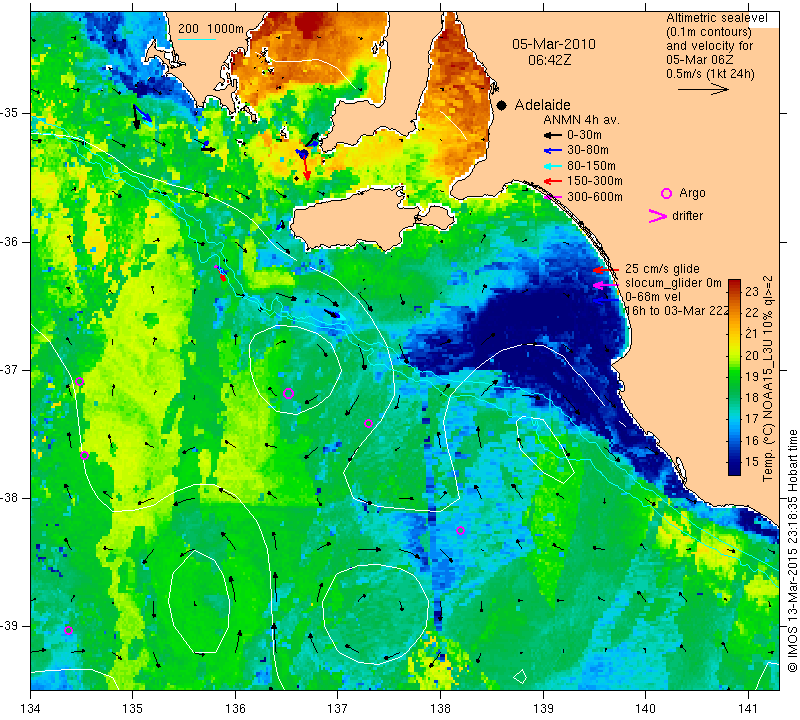Click the '150-300m' legend label
Viewport: 800px width, 720px height.
pyautogui.click(x=595, y=181)
